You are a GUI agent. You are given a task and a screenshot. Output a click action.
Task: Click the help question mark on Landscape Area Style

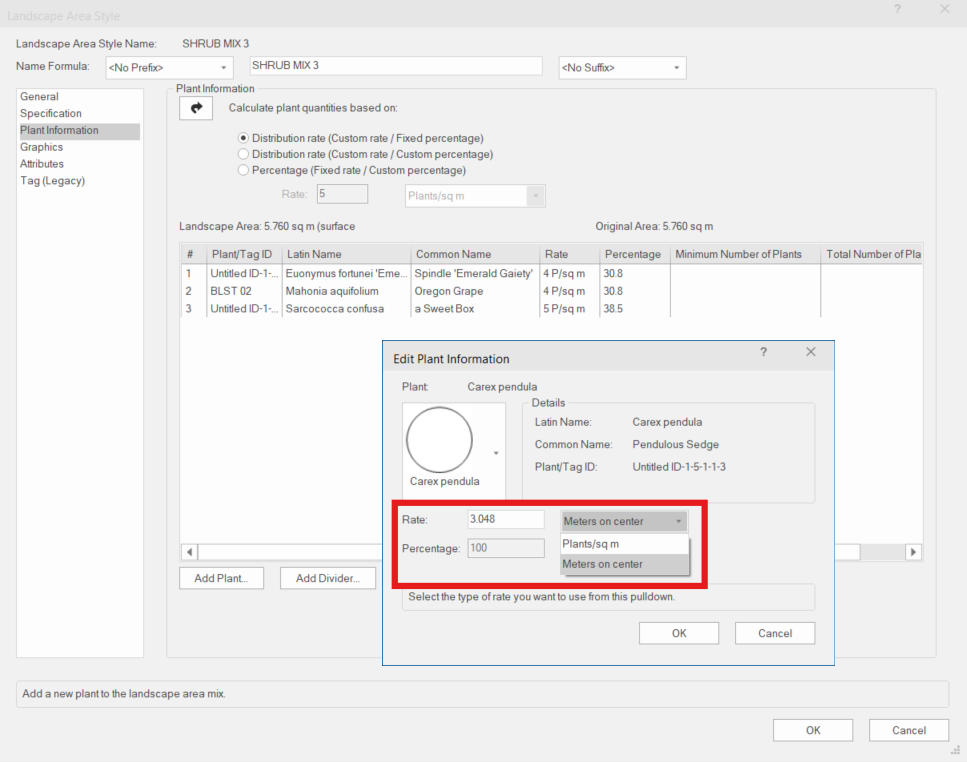897,9
